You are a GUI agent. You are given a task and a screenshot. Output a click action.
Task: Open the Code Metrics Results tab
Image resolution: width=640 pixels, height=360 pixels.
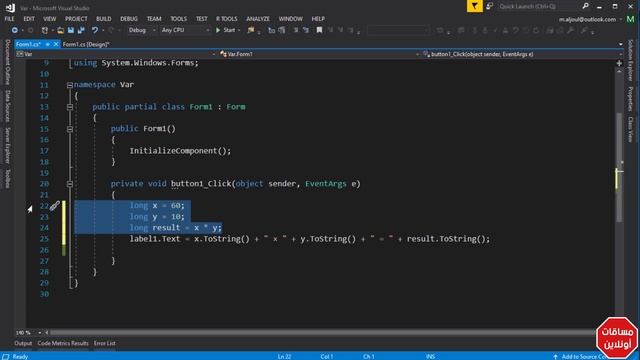pyautogui.click(x=63, y=343)
